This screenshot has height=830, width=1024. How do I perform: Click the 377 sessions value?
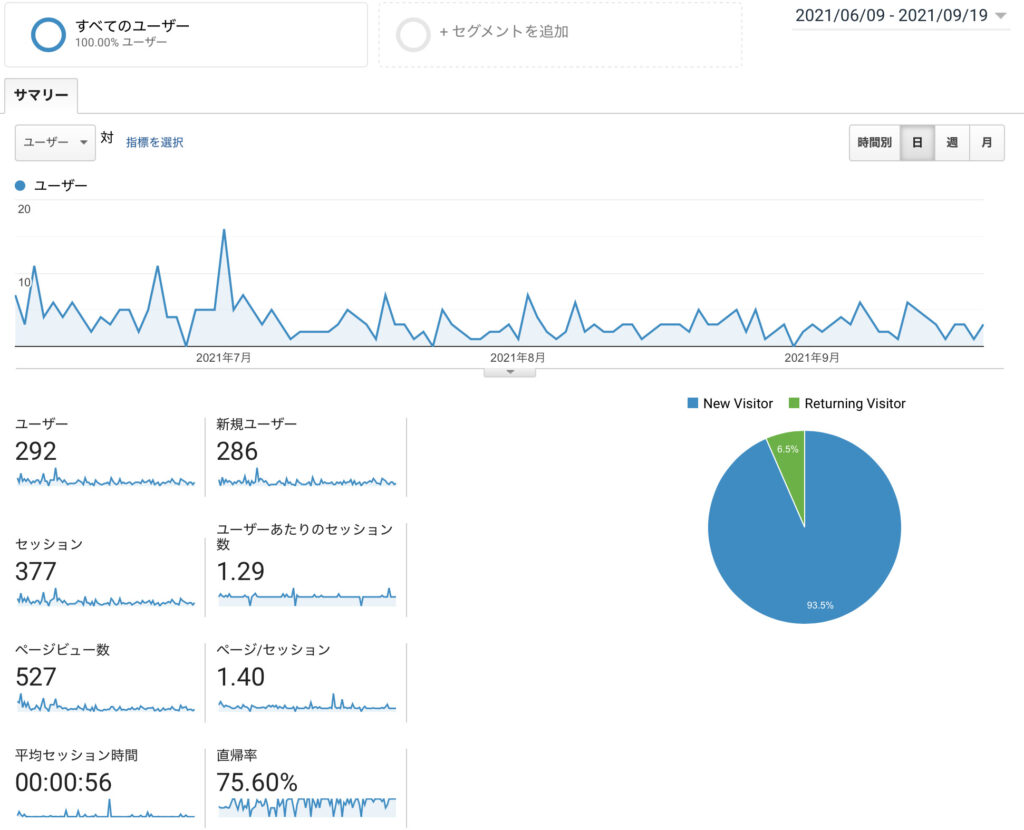click(x=36, y=571)
